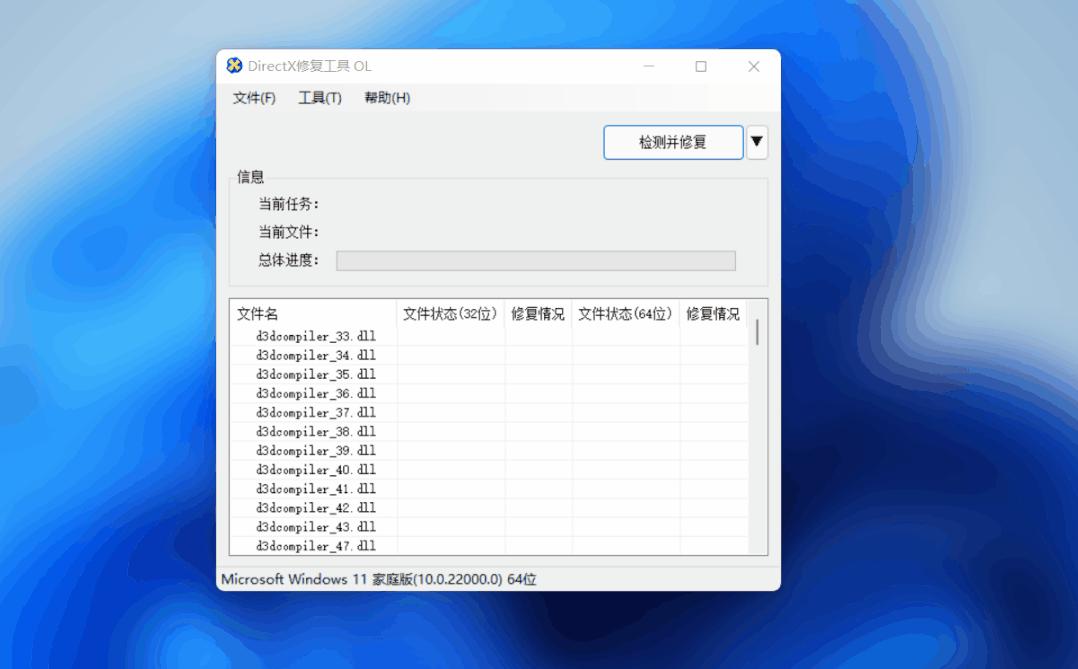Click the 文件状态(64位) column header
This screenshot has width=1078, height=669.
coord(625,314)
